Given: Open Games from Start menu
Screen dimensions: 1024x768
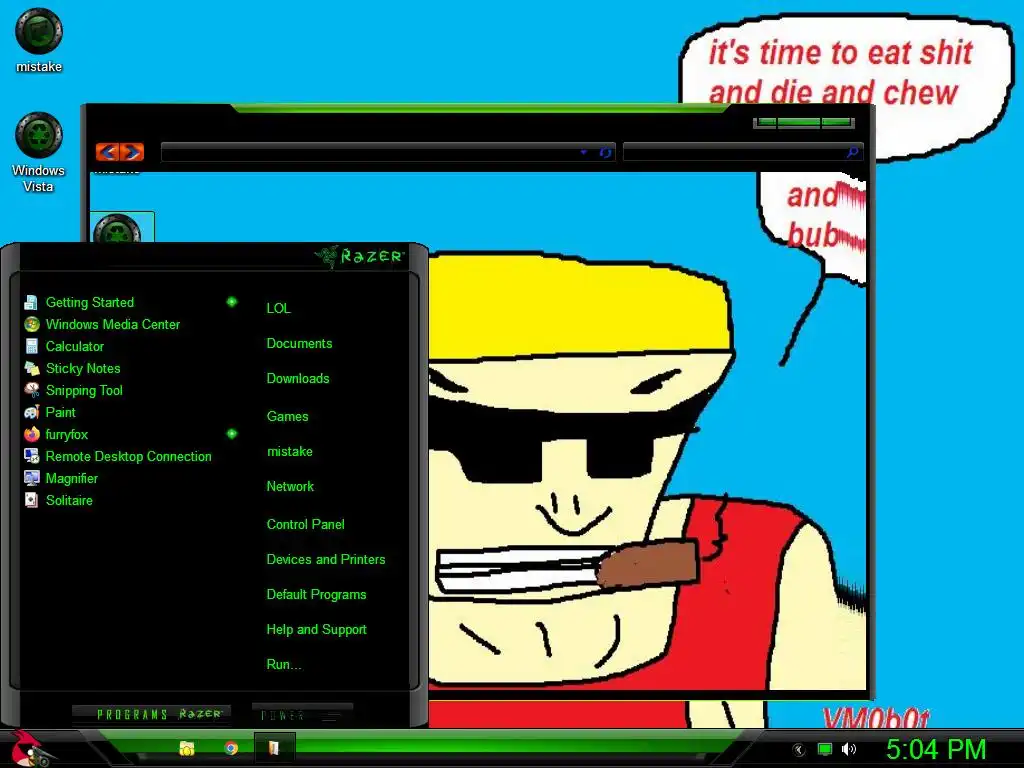Looking at the screenshot, I should coord(287,417).
